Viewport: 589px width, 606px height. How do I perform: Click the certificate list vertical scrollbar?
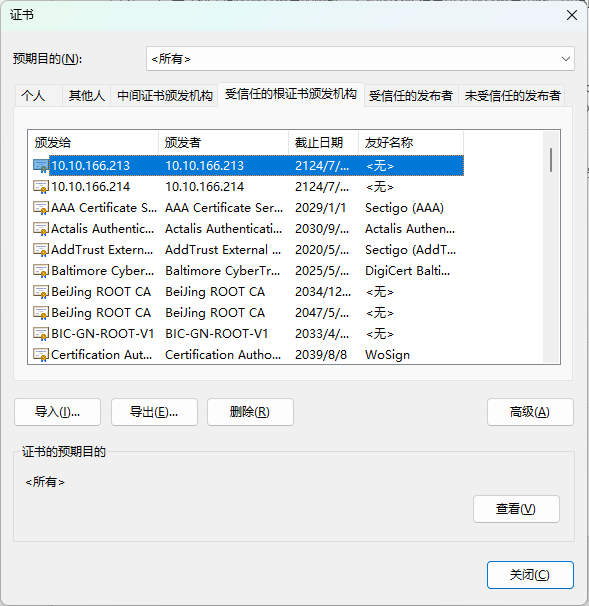tap(551, 247)
